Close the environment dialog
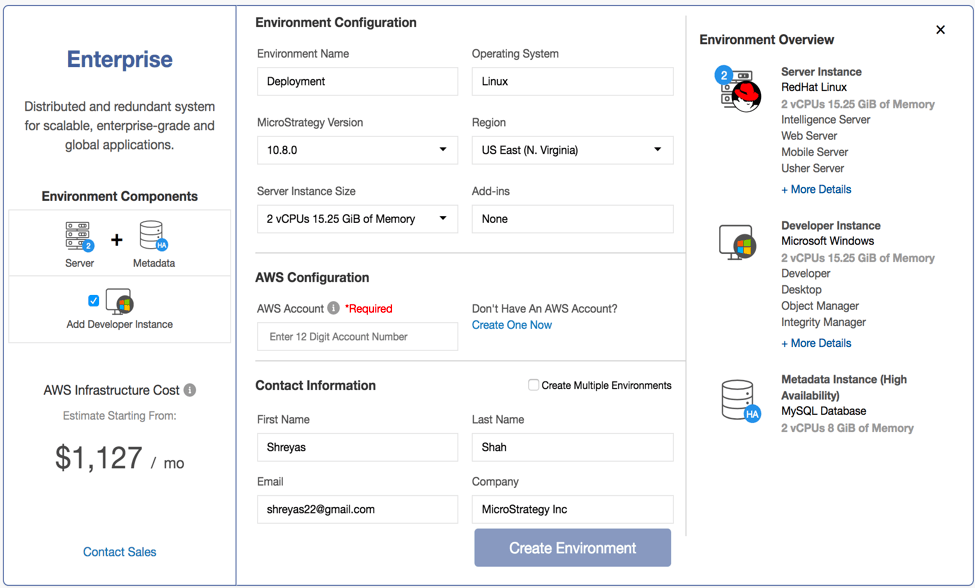The image size is (975, 588). point(940,30)
